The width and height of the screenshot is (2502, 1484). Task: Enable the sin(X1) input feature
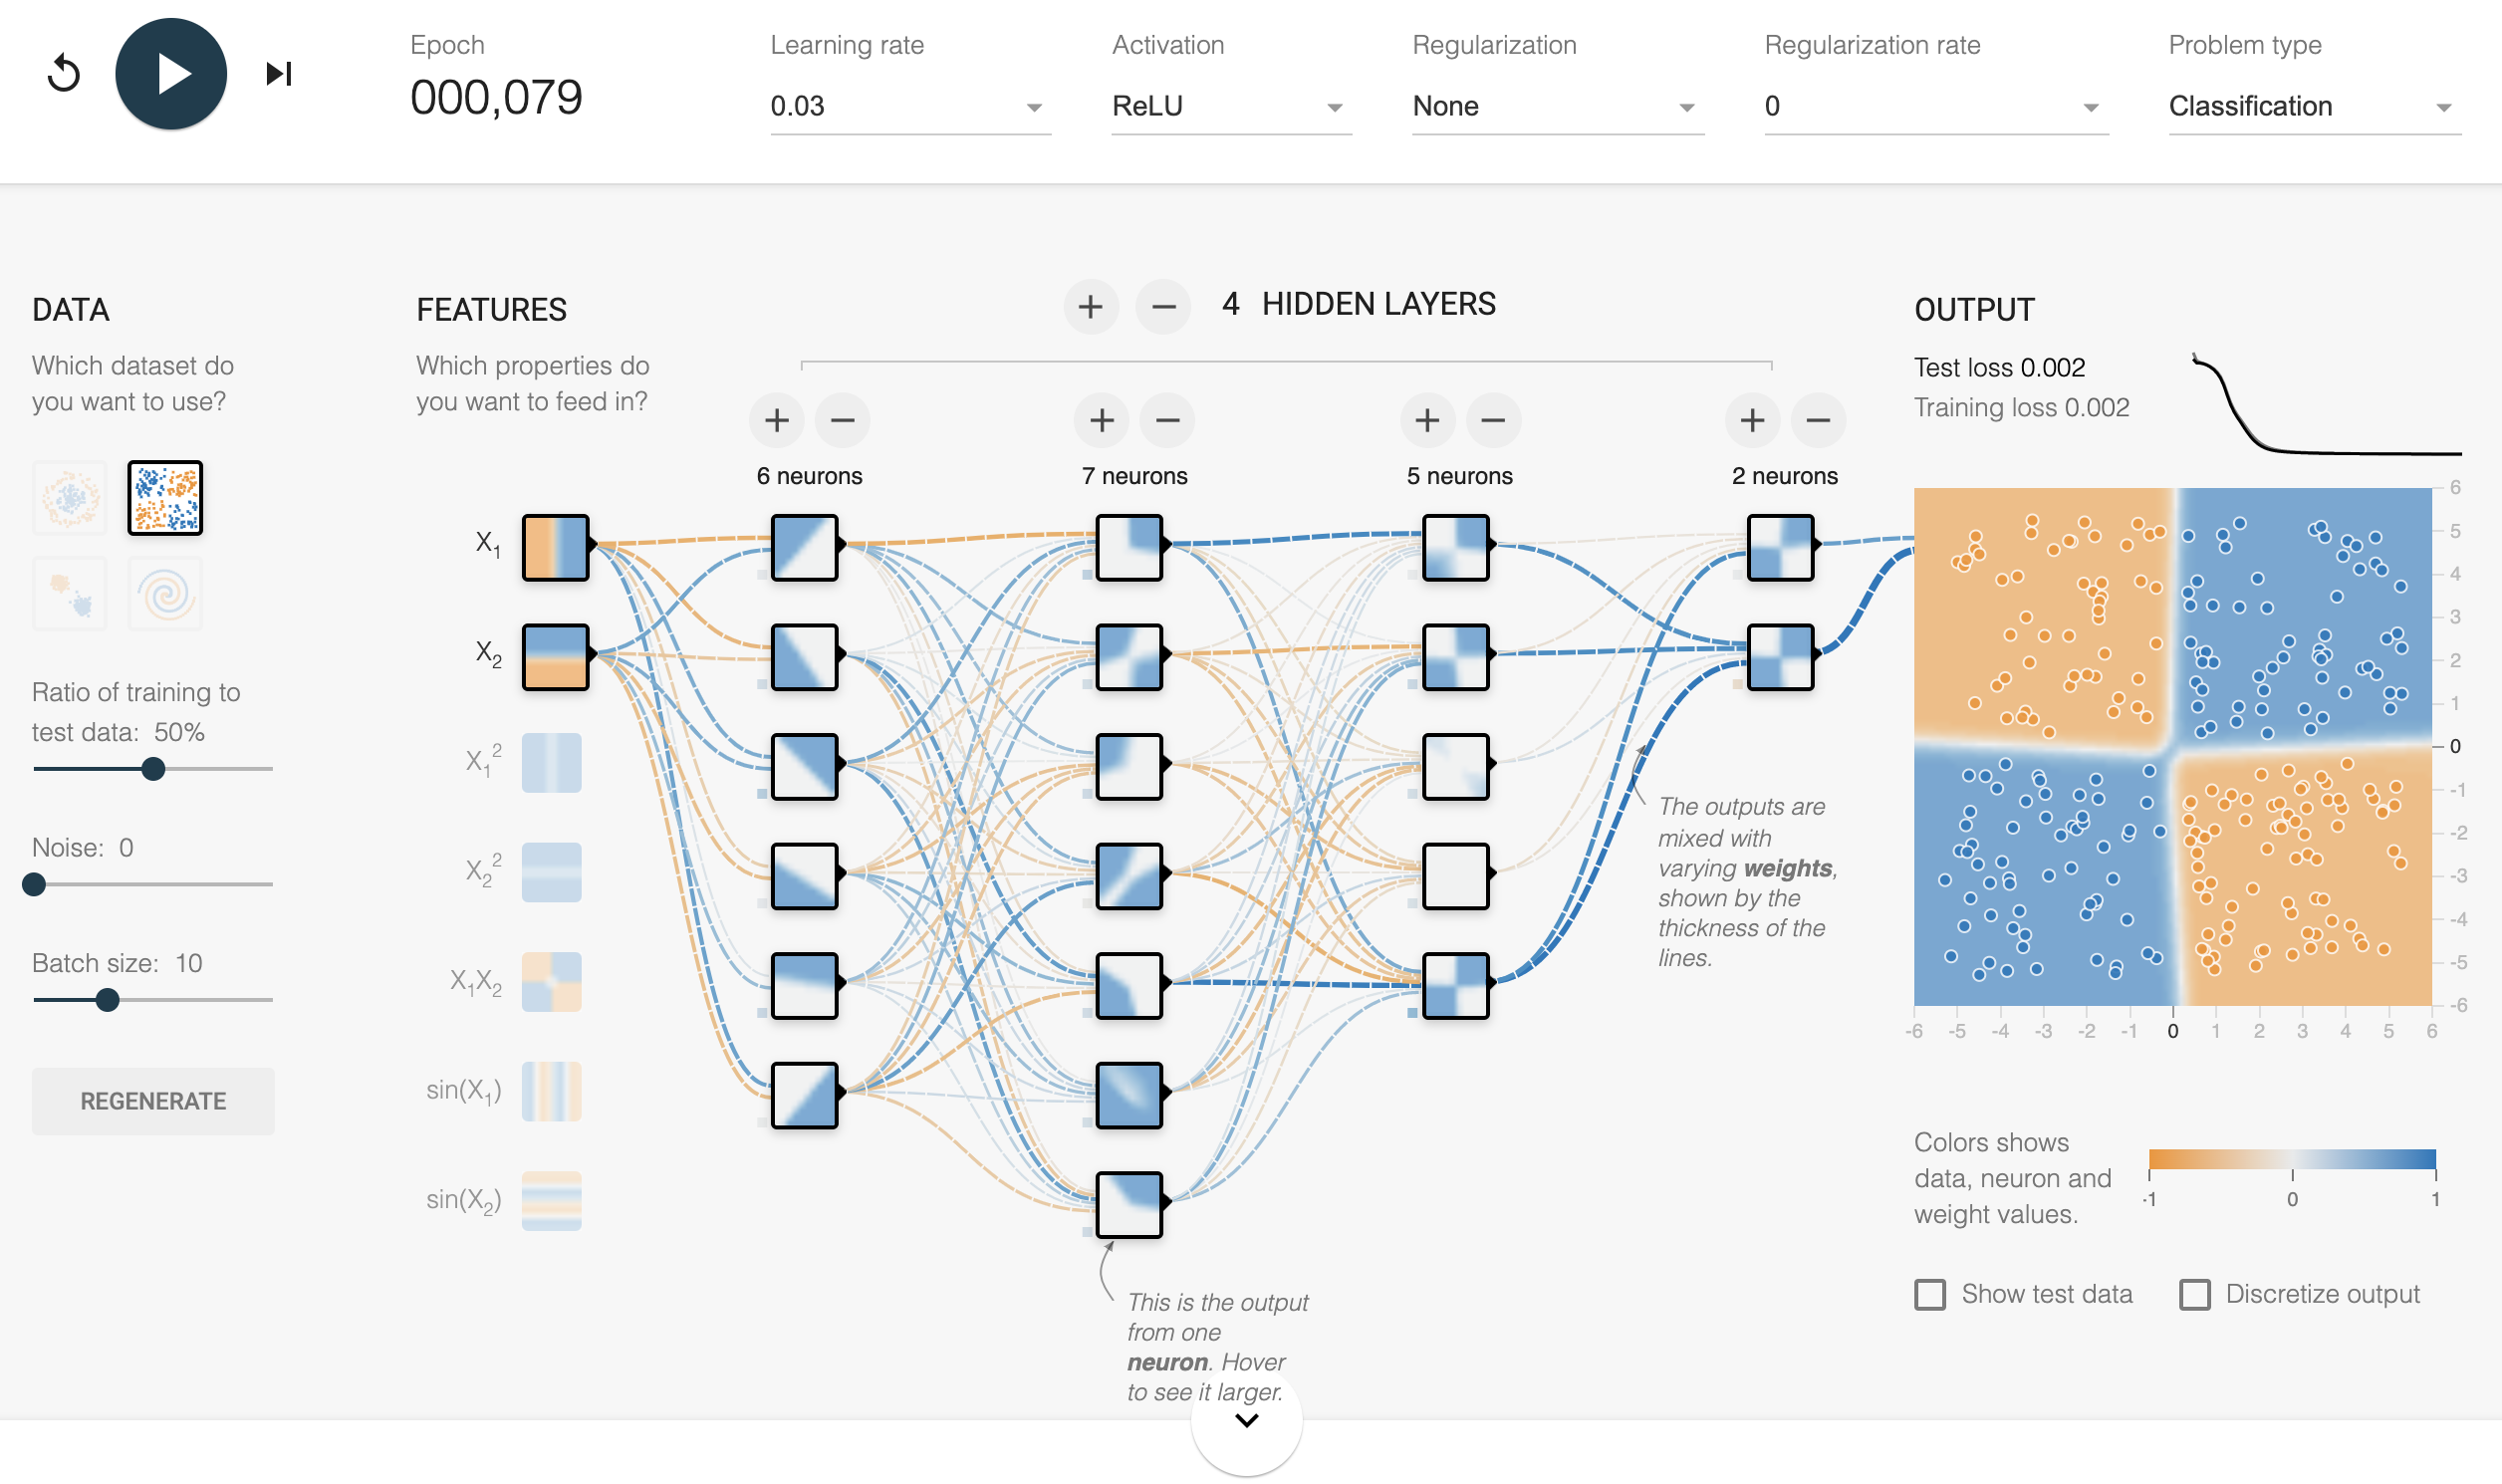click(x=551, y=1091)
